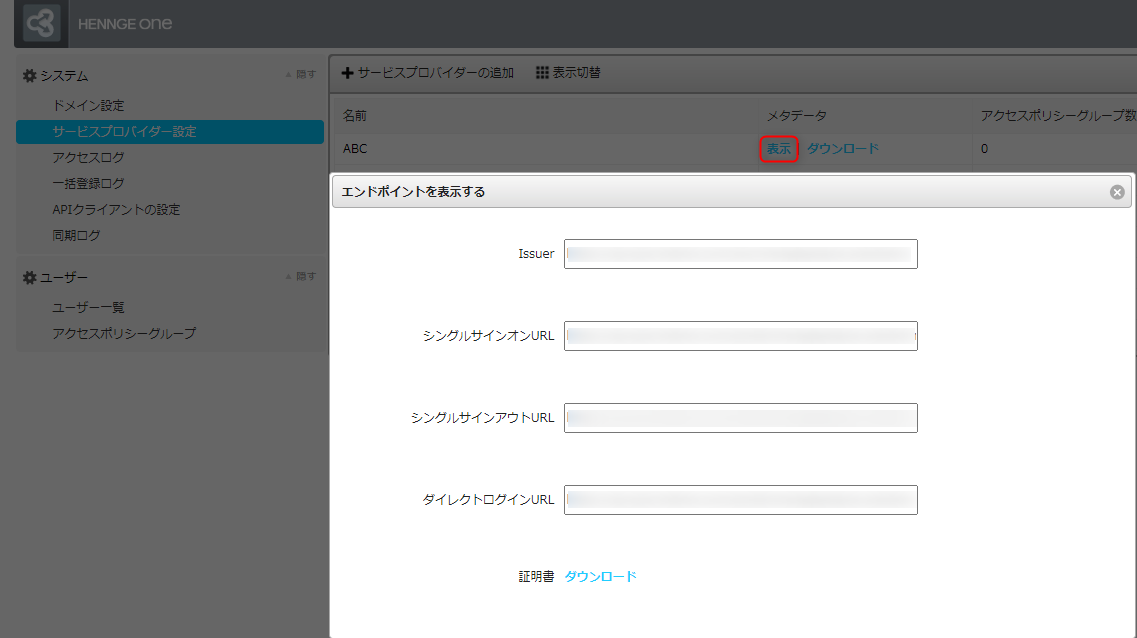The image size is (1137, 638).
Task: Select サービスプロバイダー設定 menu item
Action: click(170, 132)
